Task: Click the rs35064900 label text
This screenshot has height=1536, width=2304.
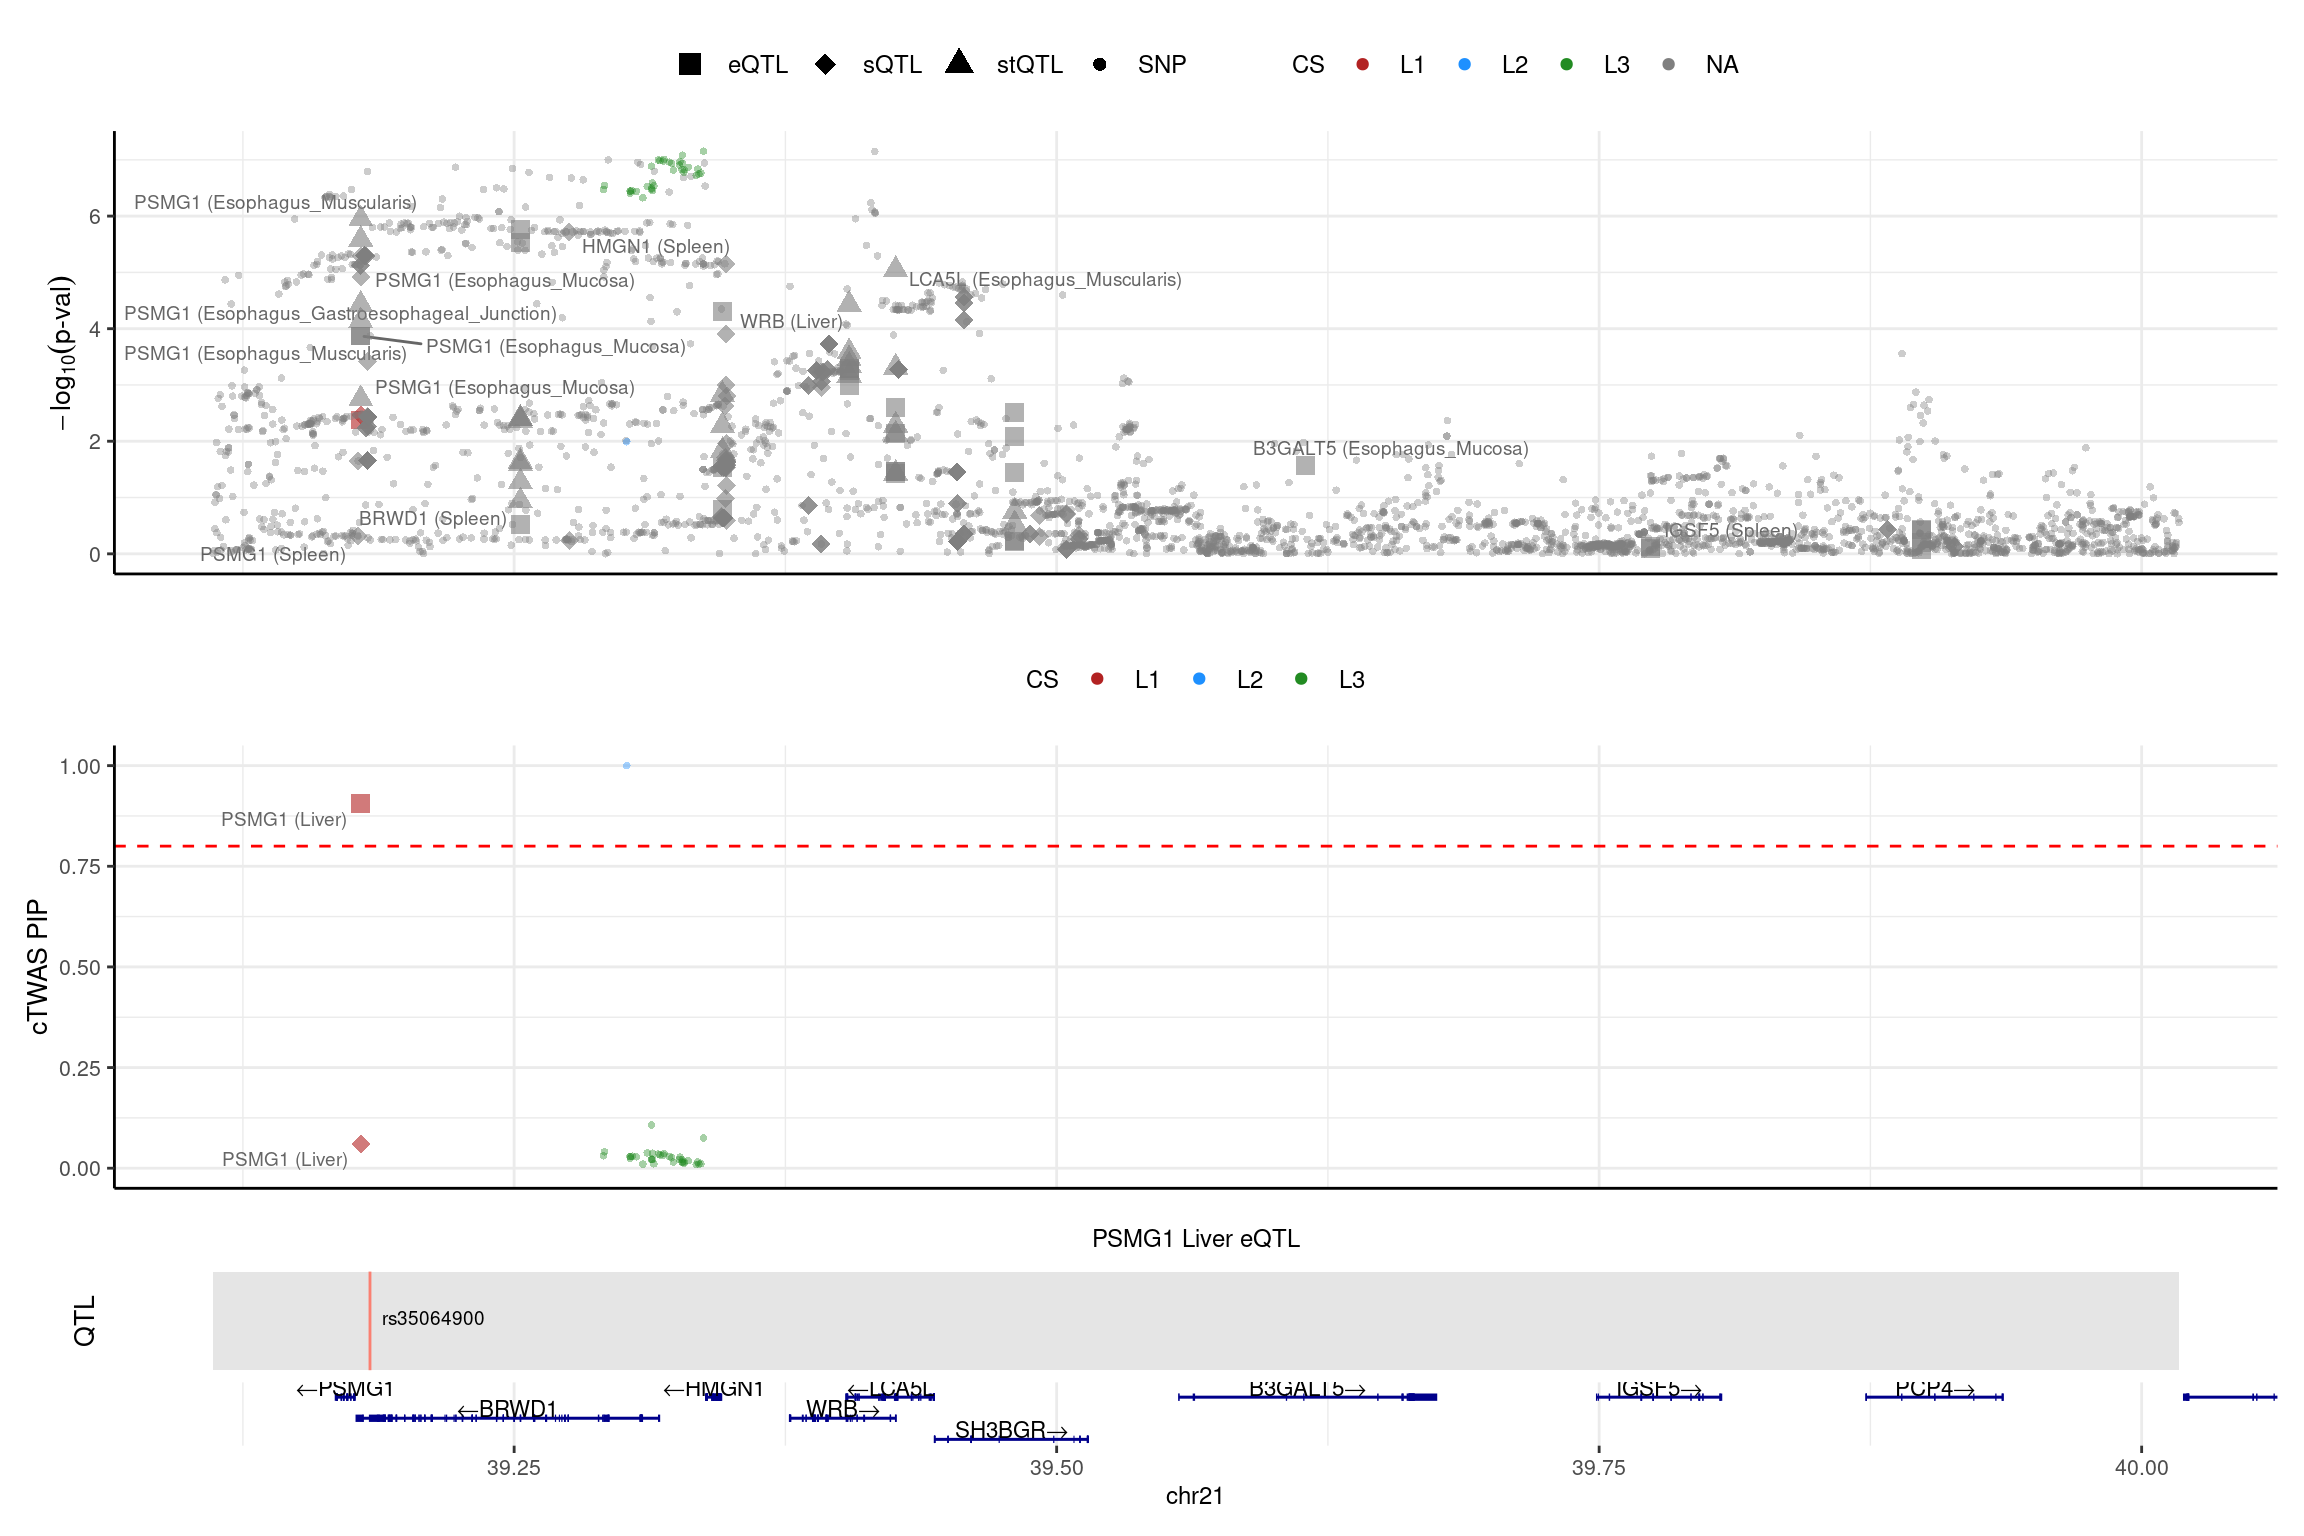Action: 433,1318
